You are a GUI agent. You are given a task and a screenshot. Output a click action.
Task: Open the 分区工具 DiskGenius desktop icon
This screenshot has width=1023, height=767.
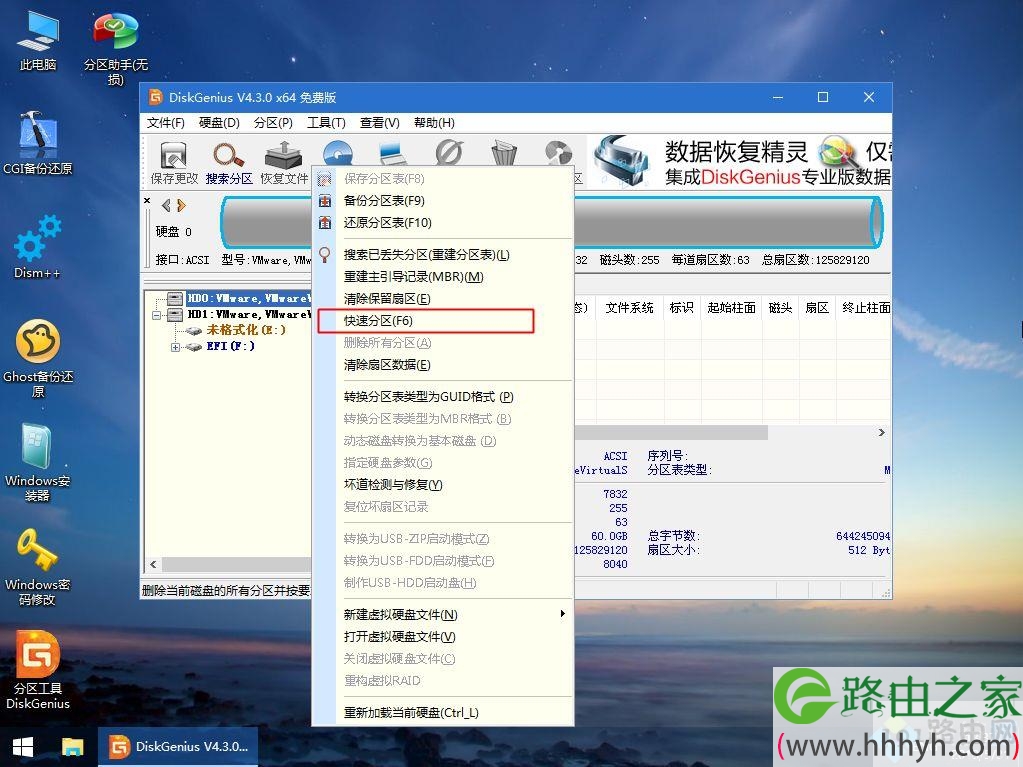pos(38,669)
